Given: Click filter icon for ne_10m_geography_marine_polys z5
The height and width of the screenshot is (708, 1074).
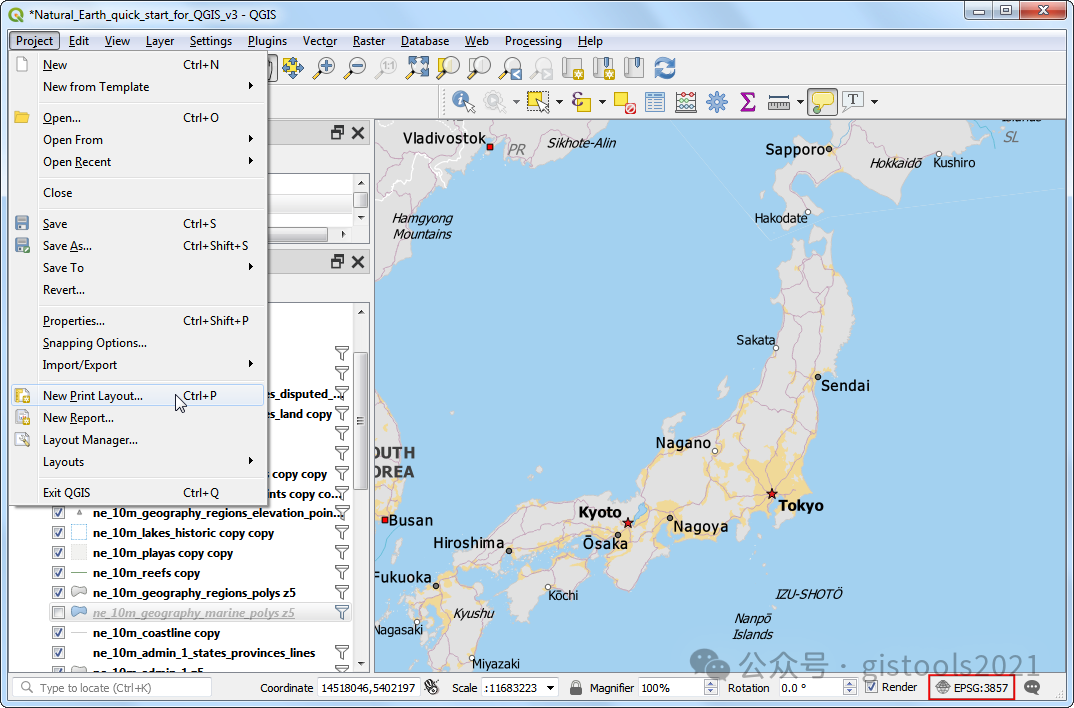Looking at the screenshot, I should [x=342, y=612].
